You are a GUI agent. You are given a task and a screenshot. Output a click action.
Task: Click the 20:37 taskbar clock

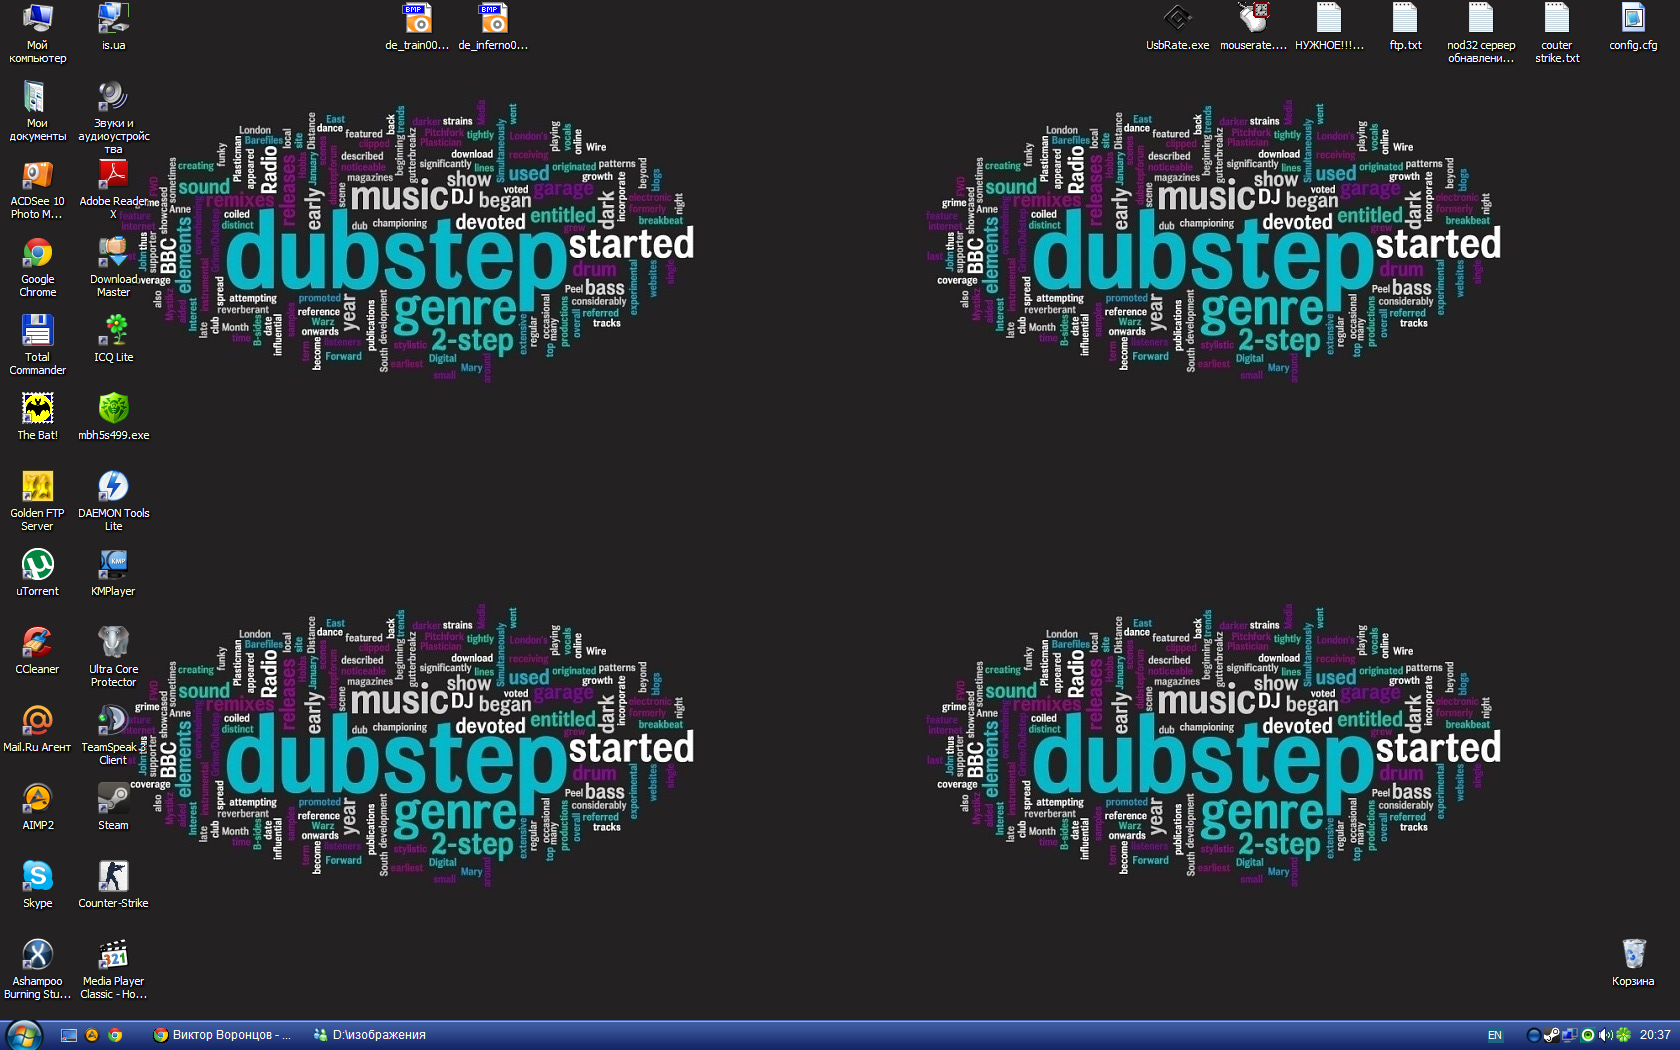[x=1655, y=1035]
